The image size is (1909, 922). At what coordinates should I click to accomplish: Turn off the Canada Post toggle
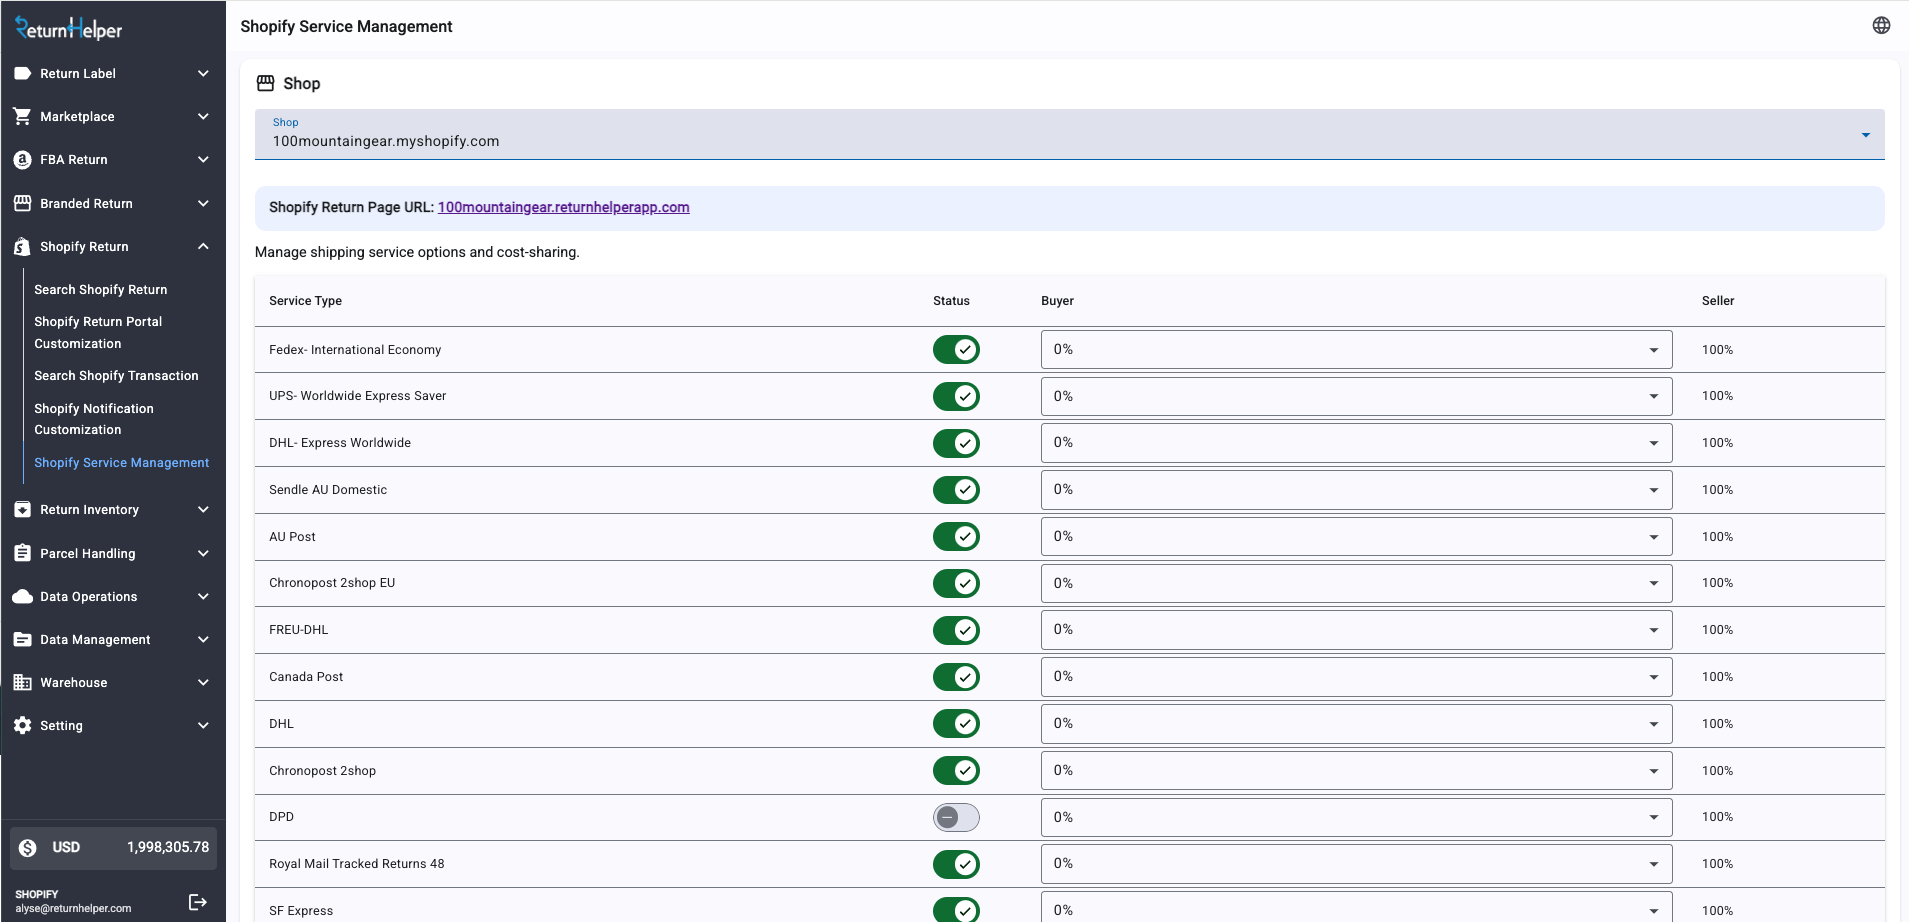956,677
